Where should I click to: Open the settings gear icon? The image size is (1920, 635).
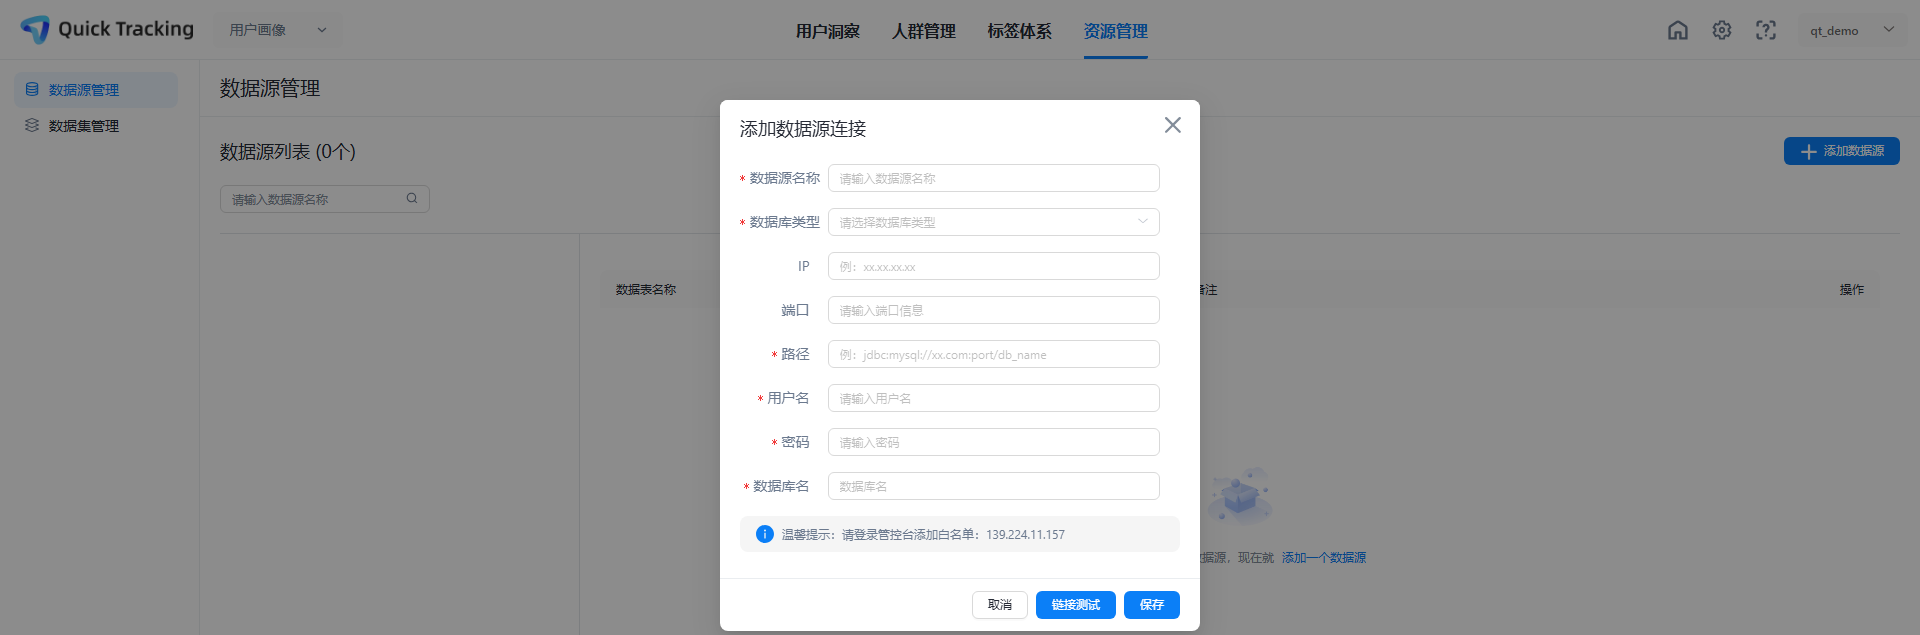click(1722, 30)
